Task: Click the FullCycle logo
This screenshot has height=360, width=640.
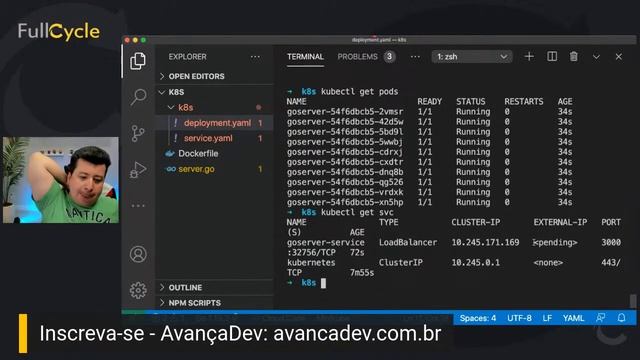Action: [x=58, y=31]
